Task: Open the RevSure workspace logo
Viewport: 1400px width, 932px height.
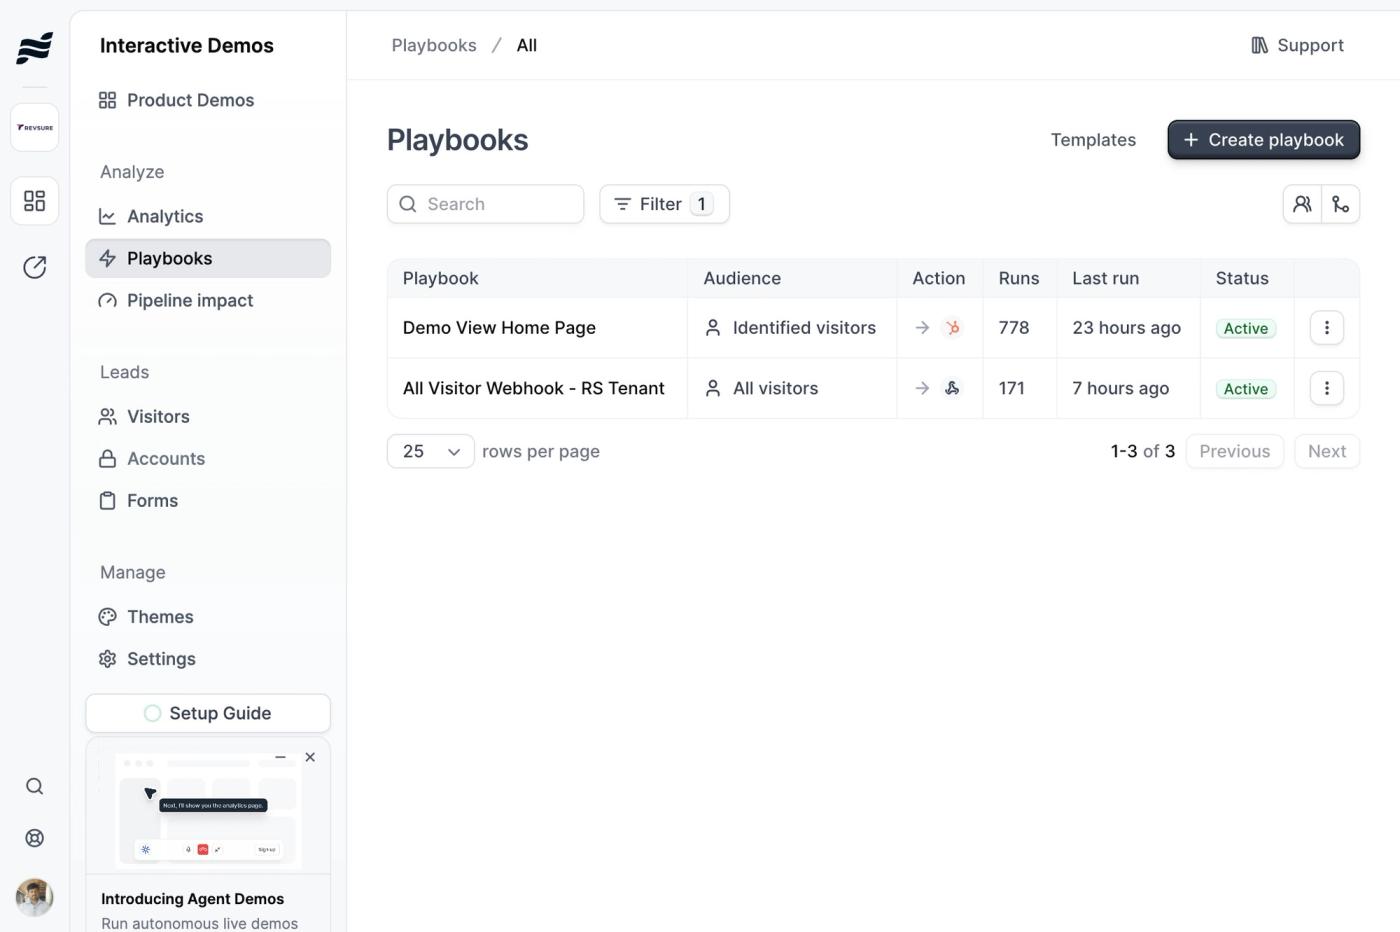Action: coord(35,128)
